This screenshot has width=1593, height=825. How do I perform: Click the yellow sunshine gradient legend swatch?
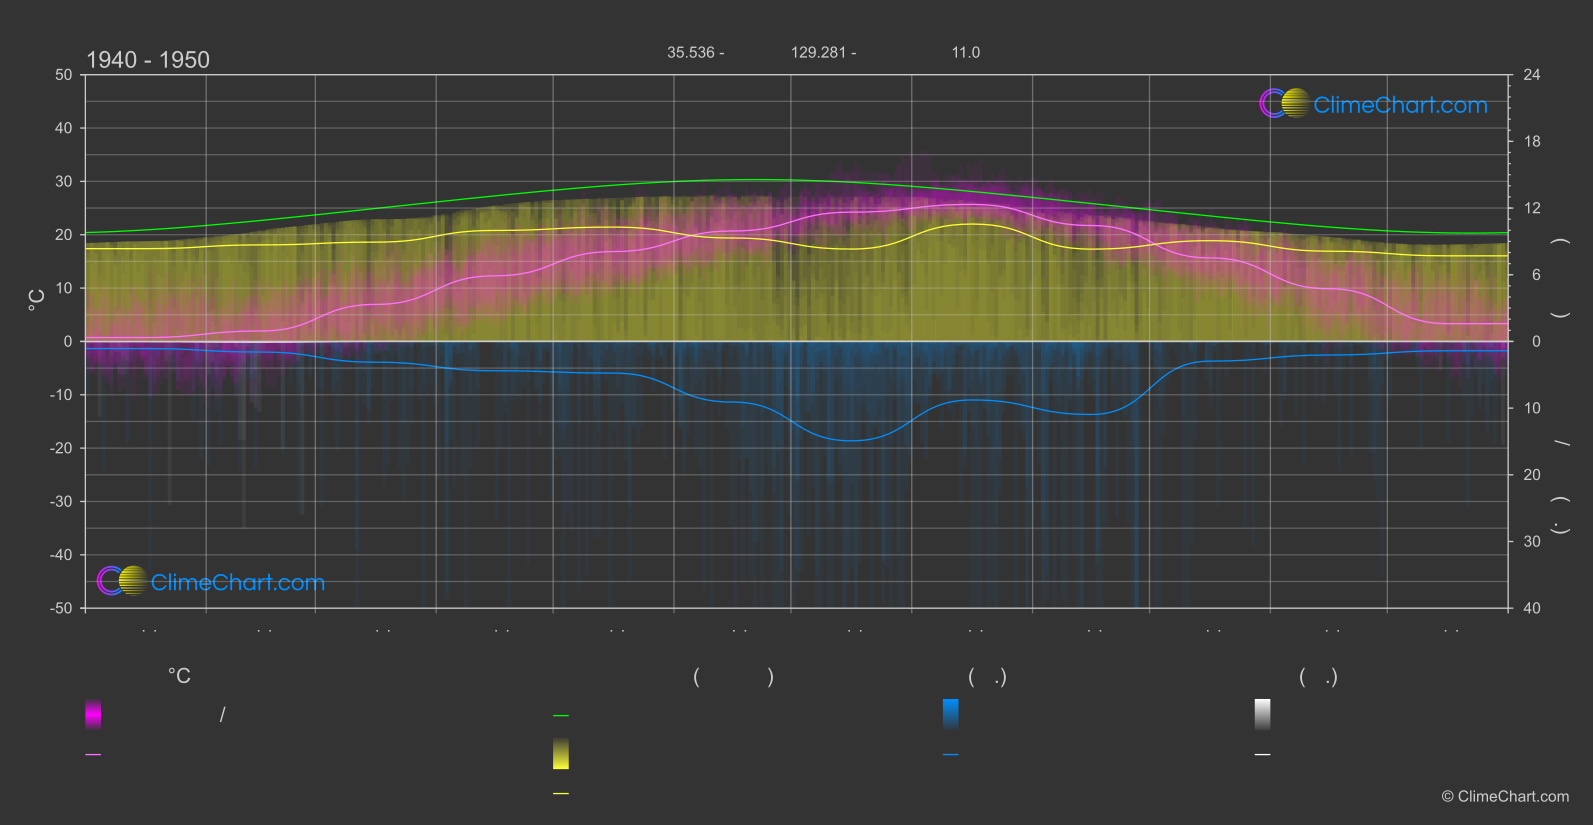point(561,754)
